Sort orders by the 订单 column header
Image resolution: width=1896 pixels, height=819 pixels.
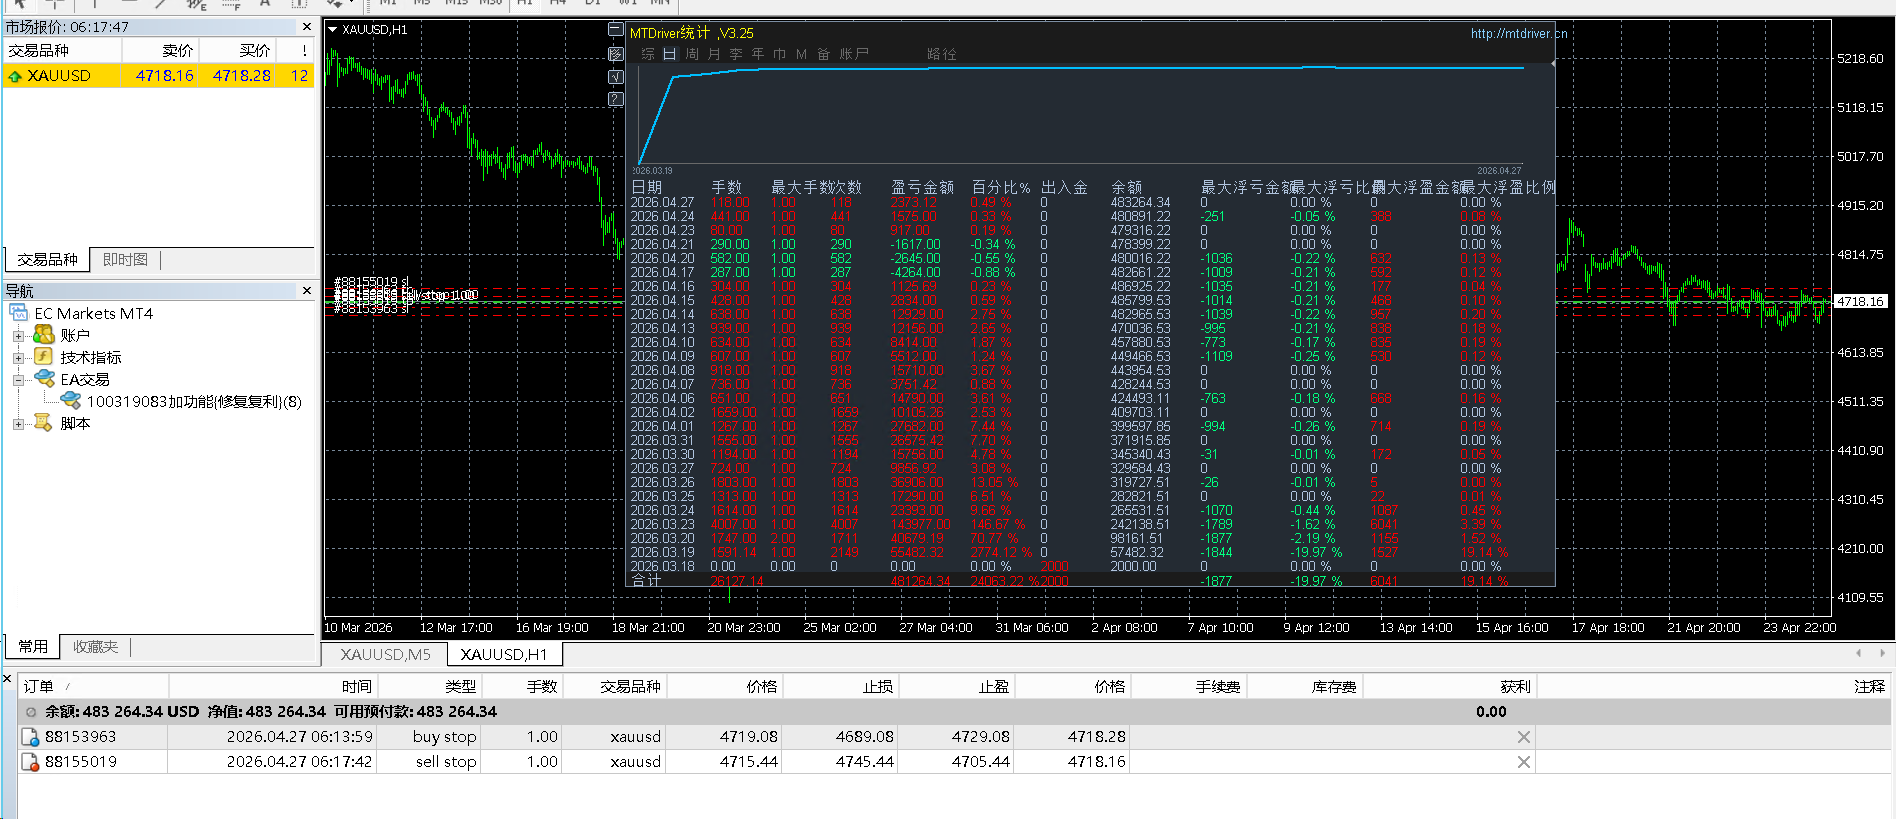click(38, 686)
